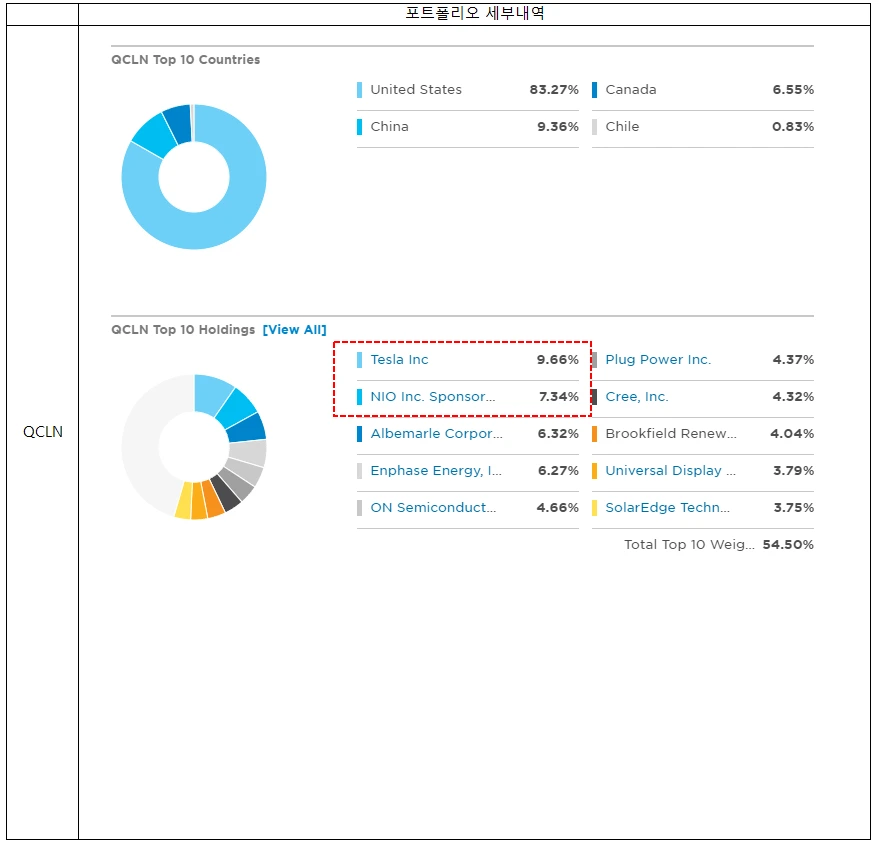Click the QCLN Top 10 Holdings heading
879x846 pixels.
click(x=183, y=330)
